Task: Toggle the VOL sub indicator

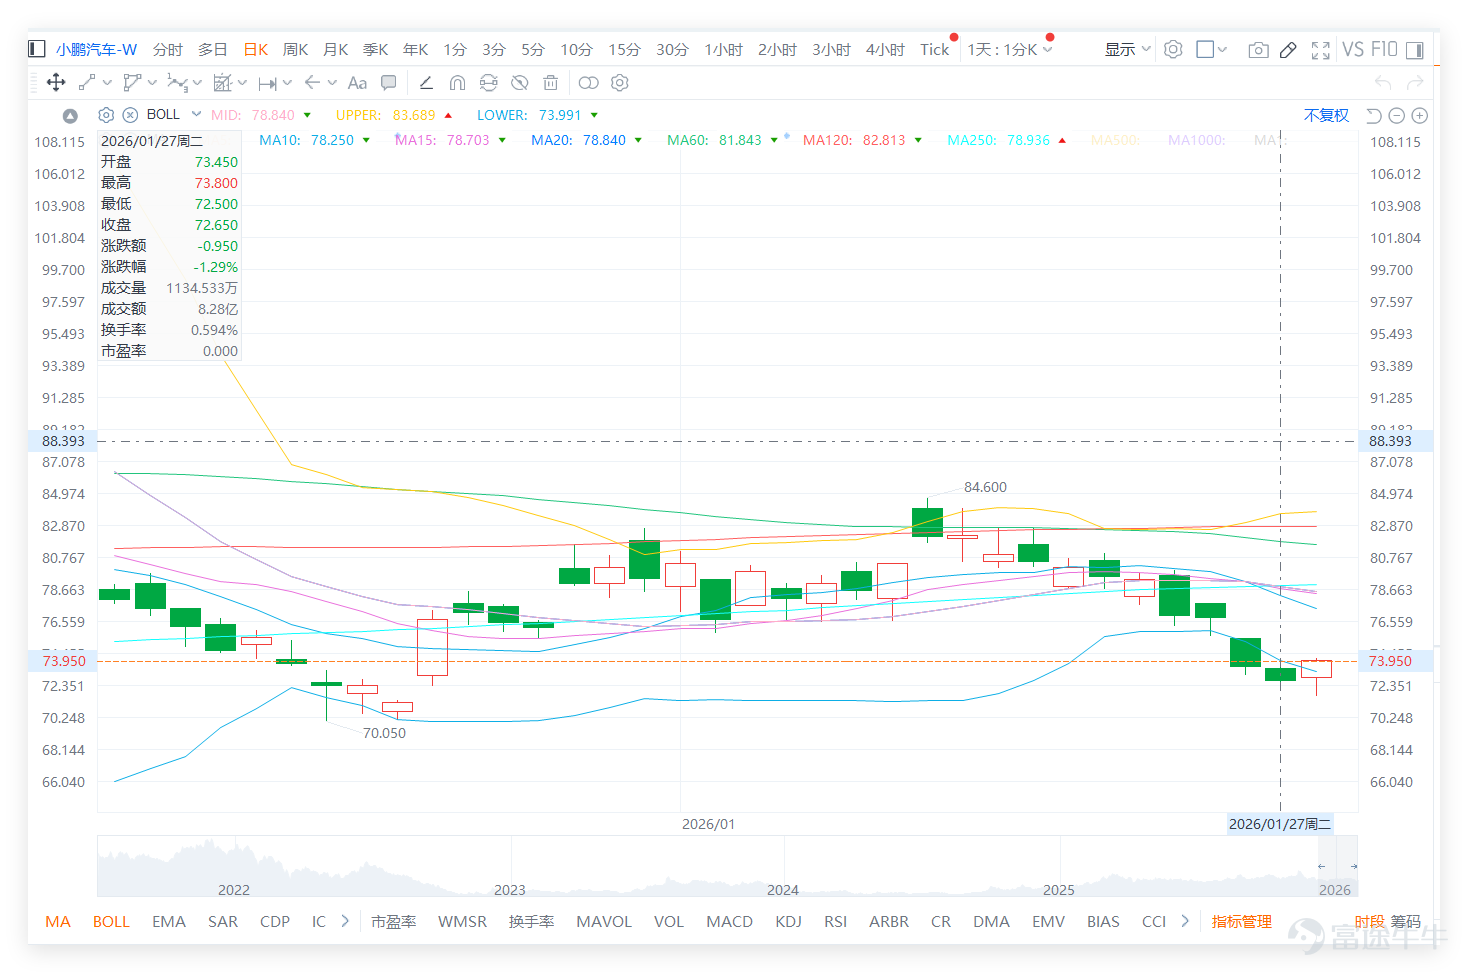Action: pos(669,921)
